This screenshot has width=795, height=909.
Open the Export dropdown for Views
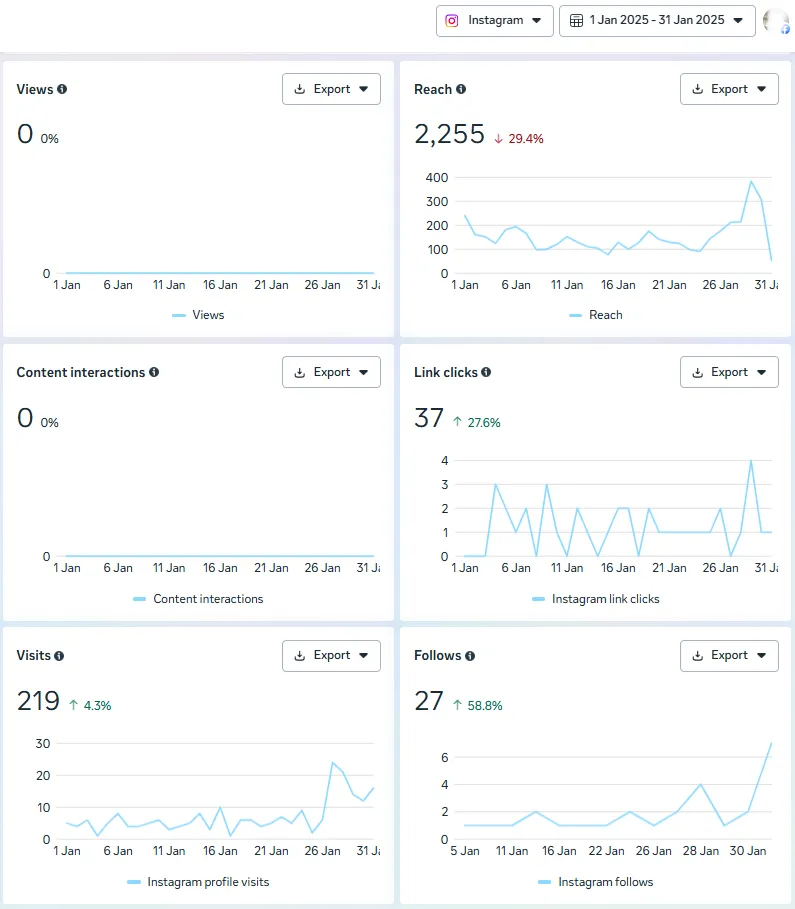tap(331, 89)
